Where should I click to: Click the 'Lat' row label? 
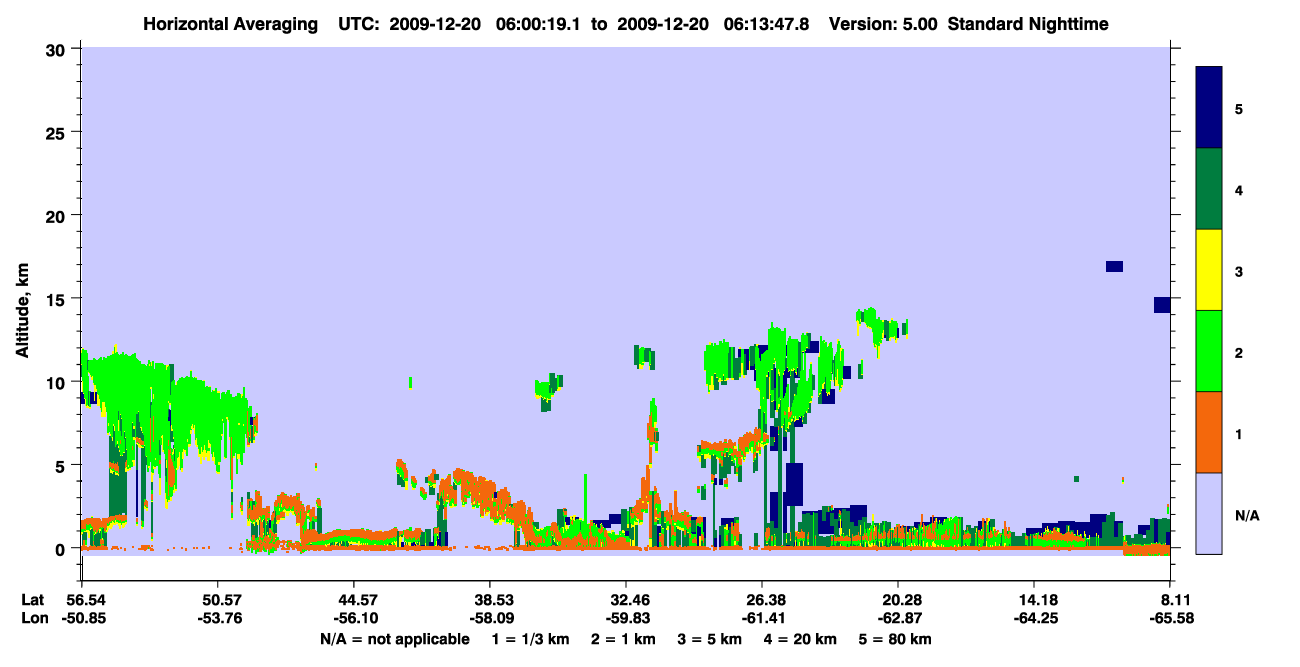[x=33, y=600]
